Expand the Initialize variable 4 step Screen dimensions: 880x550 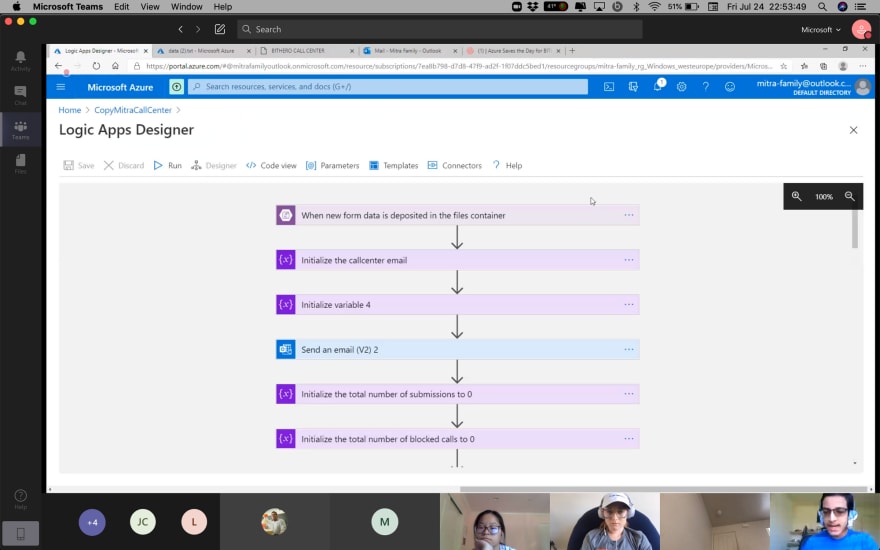[457, 305]
